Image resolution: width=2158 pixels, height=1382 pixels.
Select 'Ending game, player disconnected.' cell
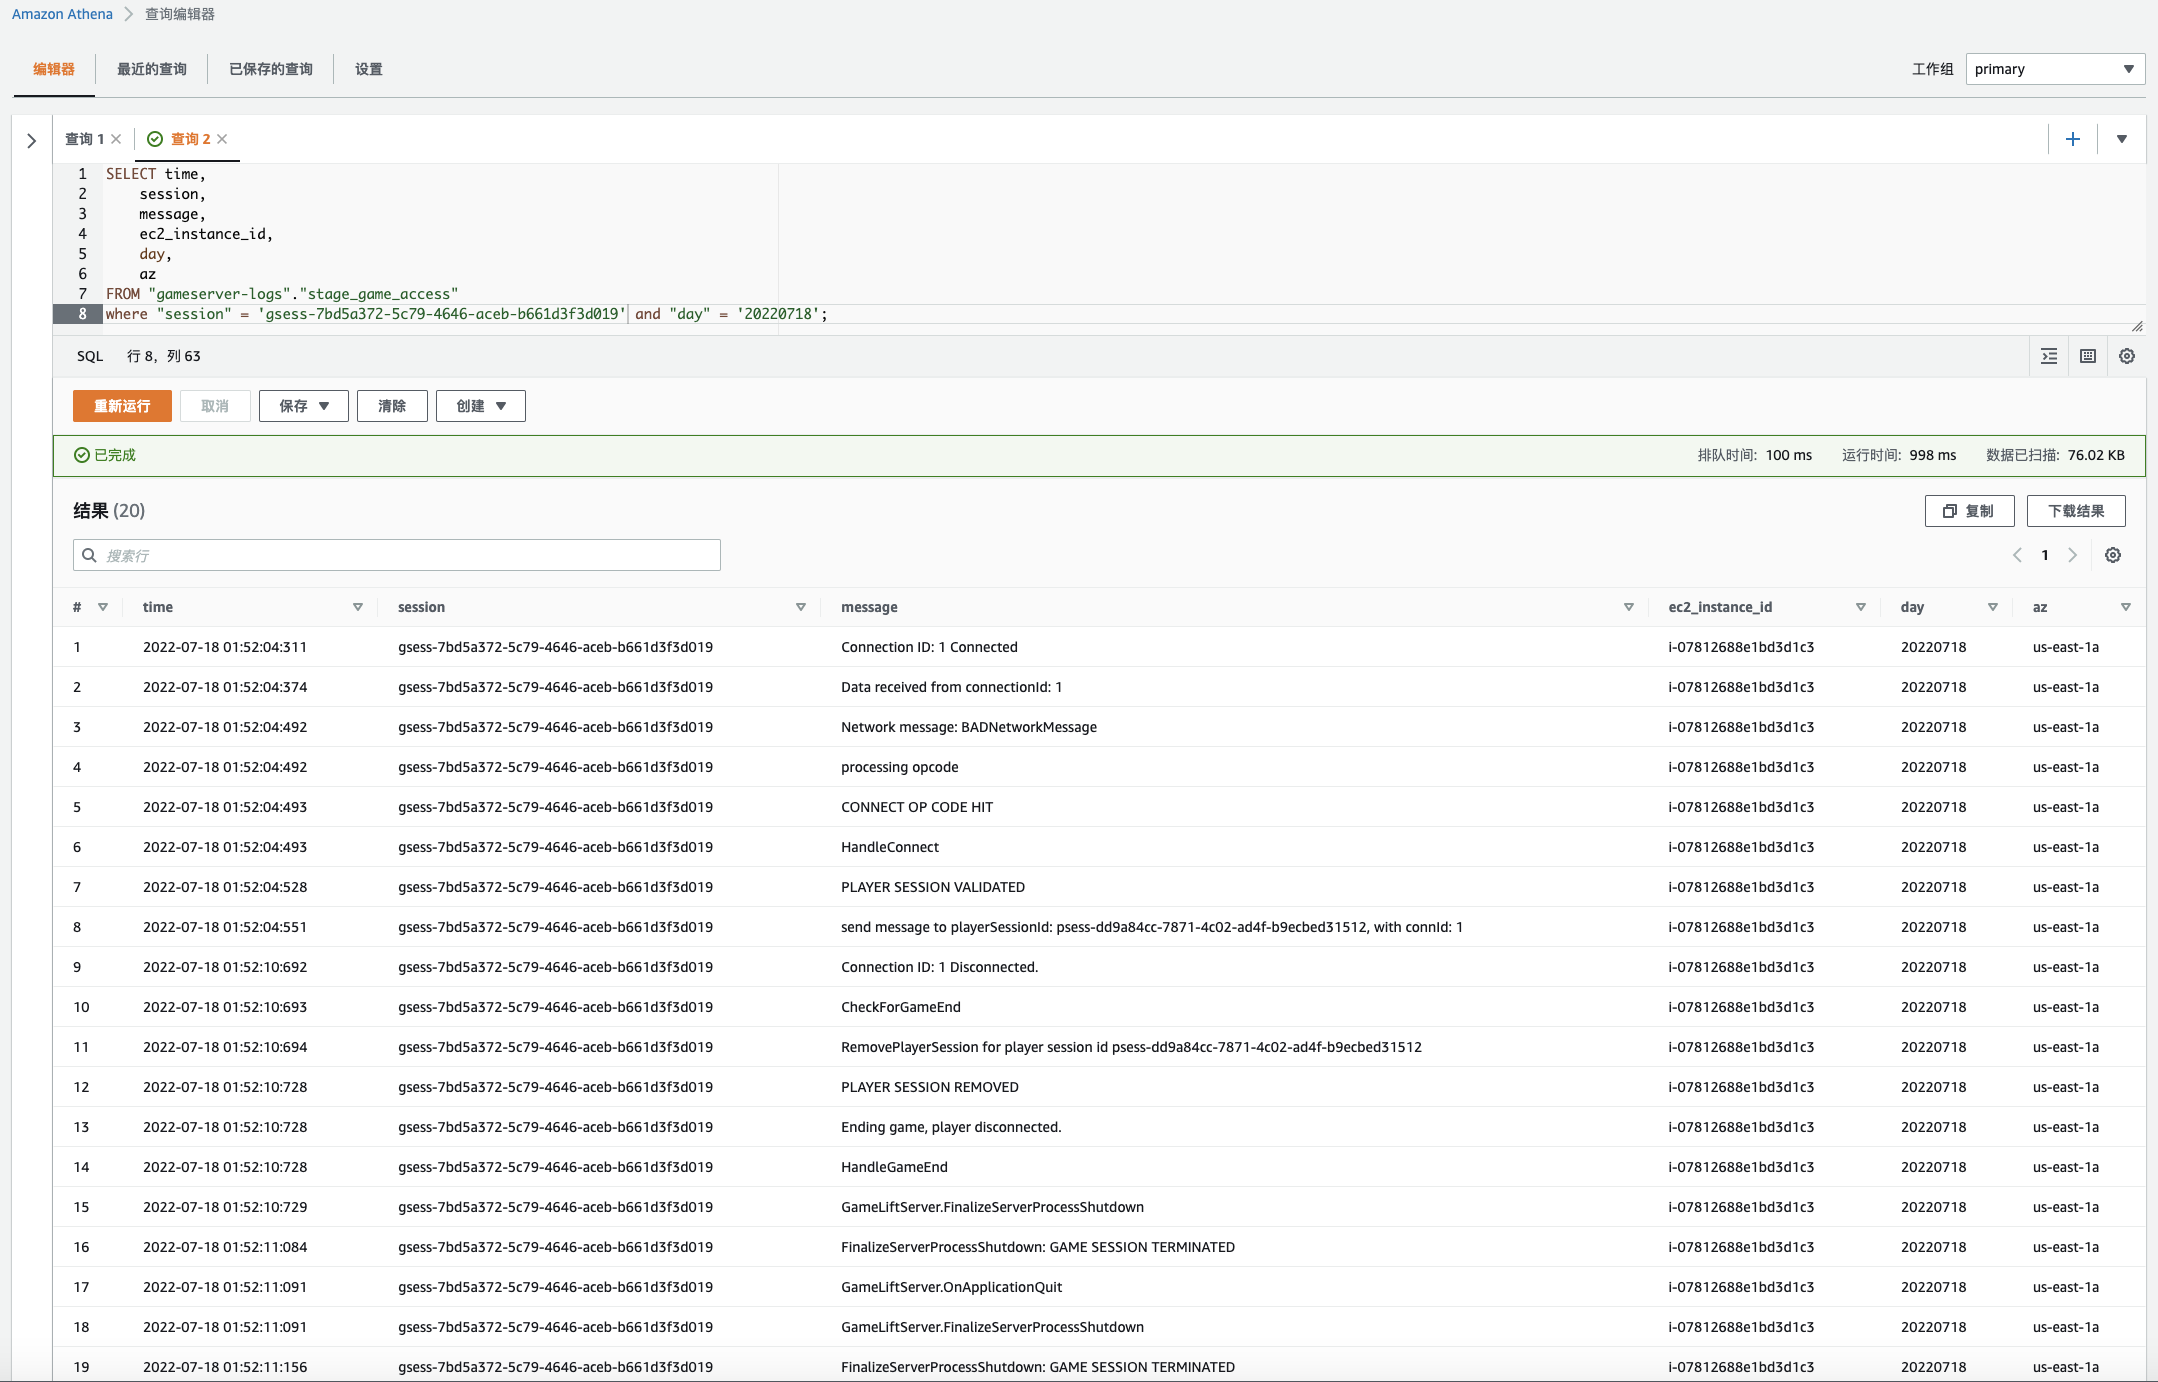pos(951,1127)
